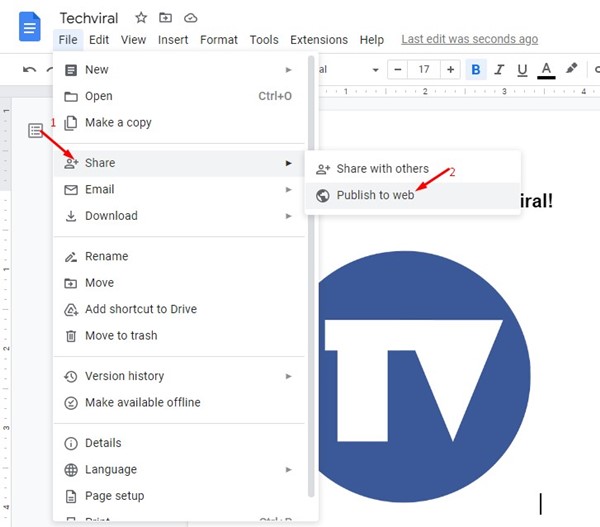The width and height of the screenshot is (600, 527).
Task: Star the Techviral document
Action: tap(141, 18)
